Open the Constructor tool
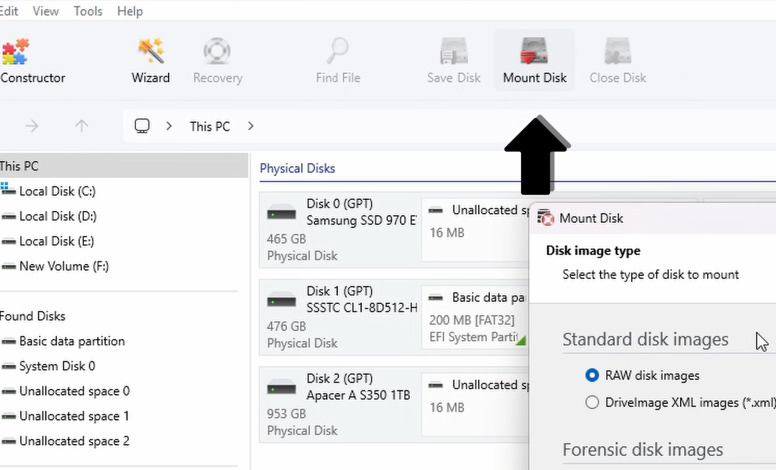This screenshot has height=470, width=776. (x=32, y=60)
